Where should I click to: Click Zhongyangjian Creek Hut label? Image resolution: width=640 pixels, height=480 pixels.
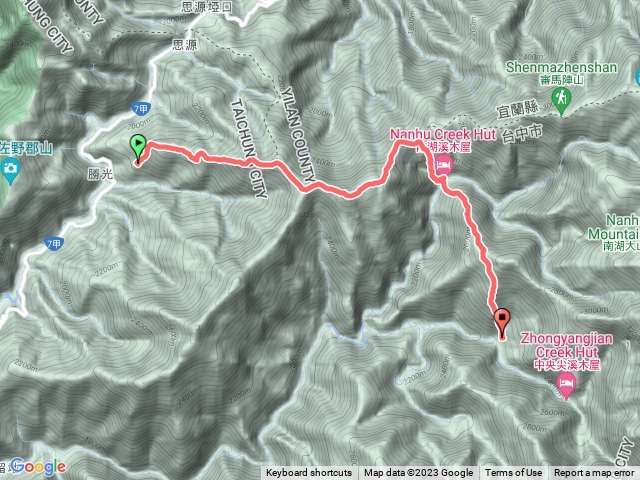(567, 345)
